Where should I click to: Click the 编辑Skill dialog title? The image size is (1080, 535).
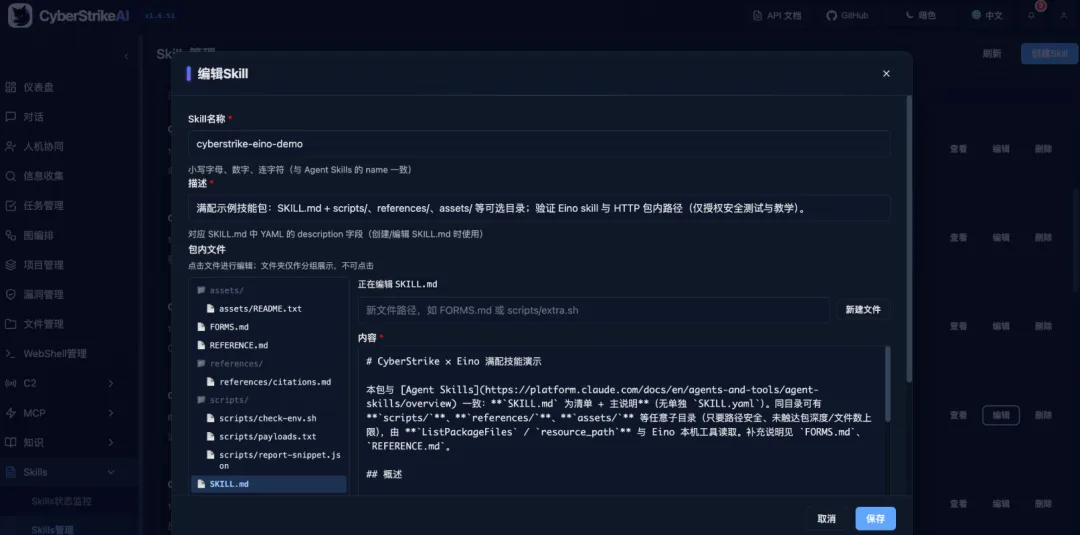[222, 74]
